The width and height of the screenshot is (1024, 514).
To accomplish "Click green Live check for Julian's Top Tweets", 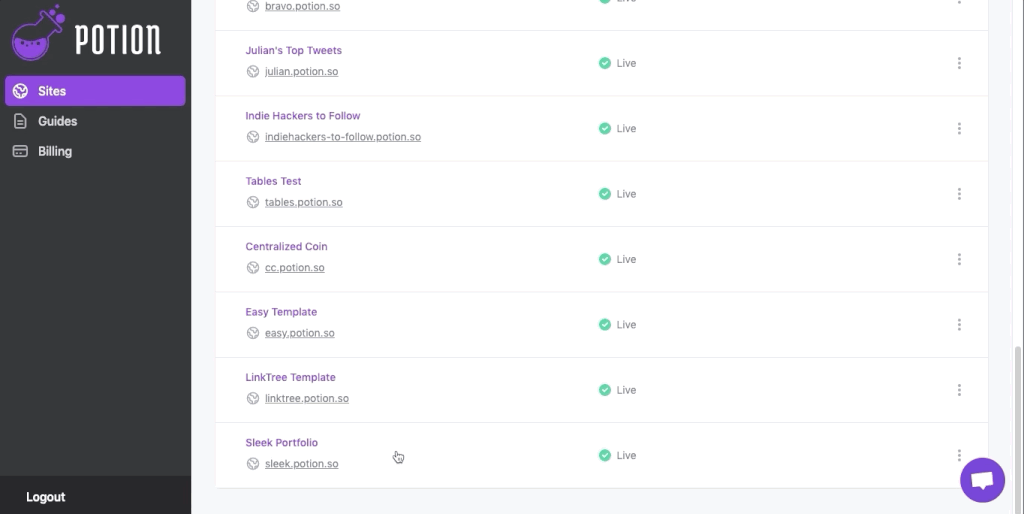I will 605,63.
